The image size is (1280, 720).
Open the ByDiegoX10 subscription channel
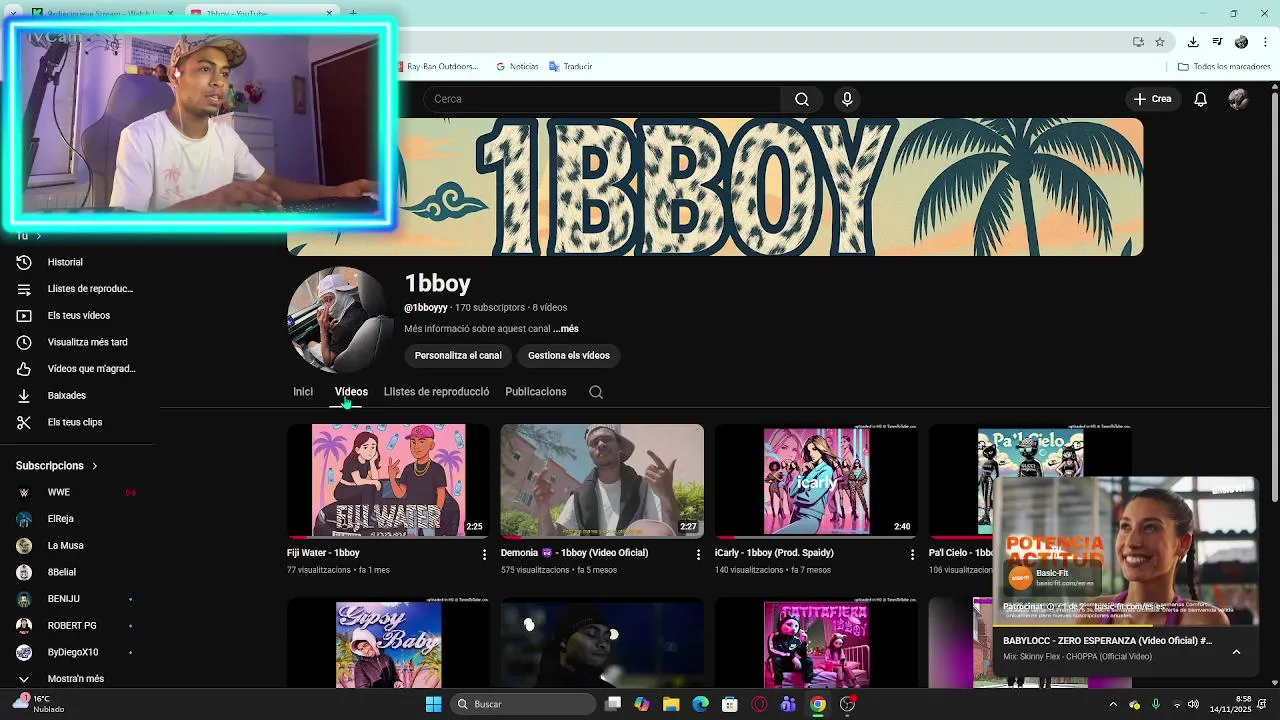click(77, 652)
